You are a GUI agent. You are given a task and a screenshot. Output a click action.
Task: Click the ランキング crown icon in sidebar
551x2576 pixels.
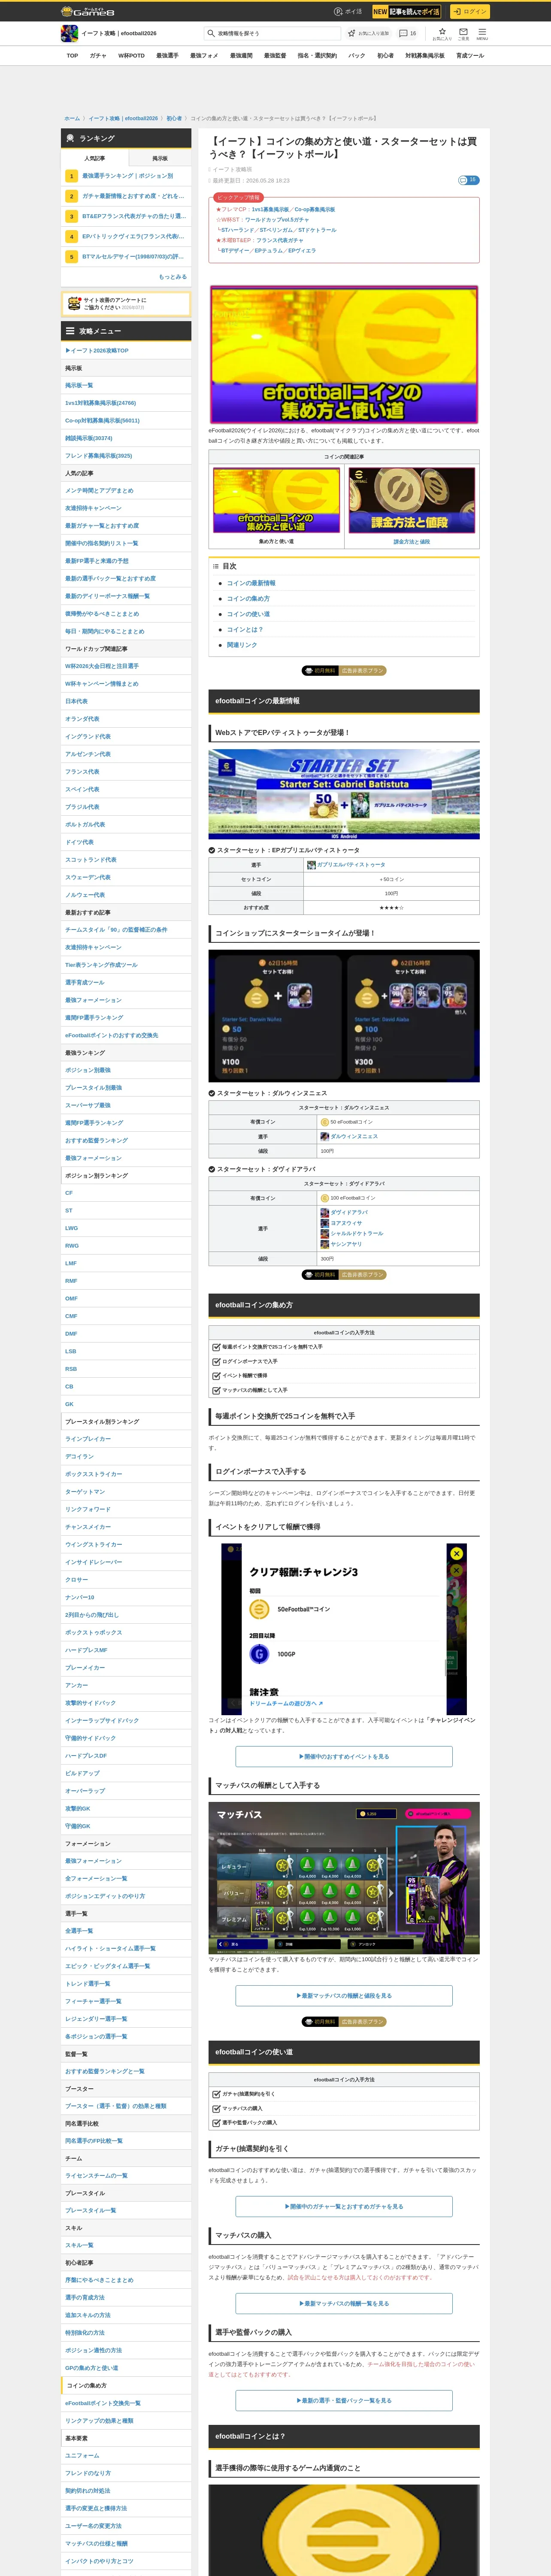click(70, 138)
